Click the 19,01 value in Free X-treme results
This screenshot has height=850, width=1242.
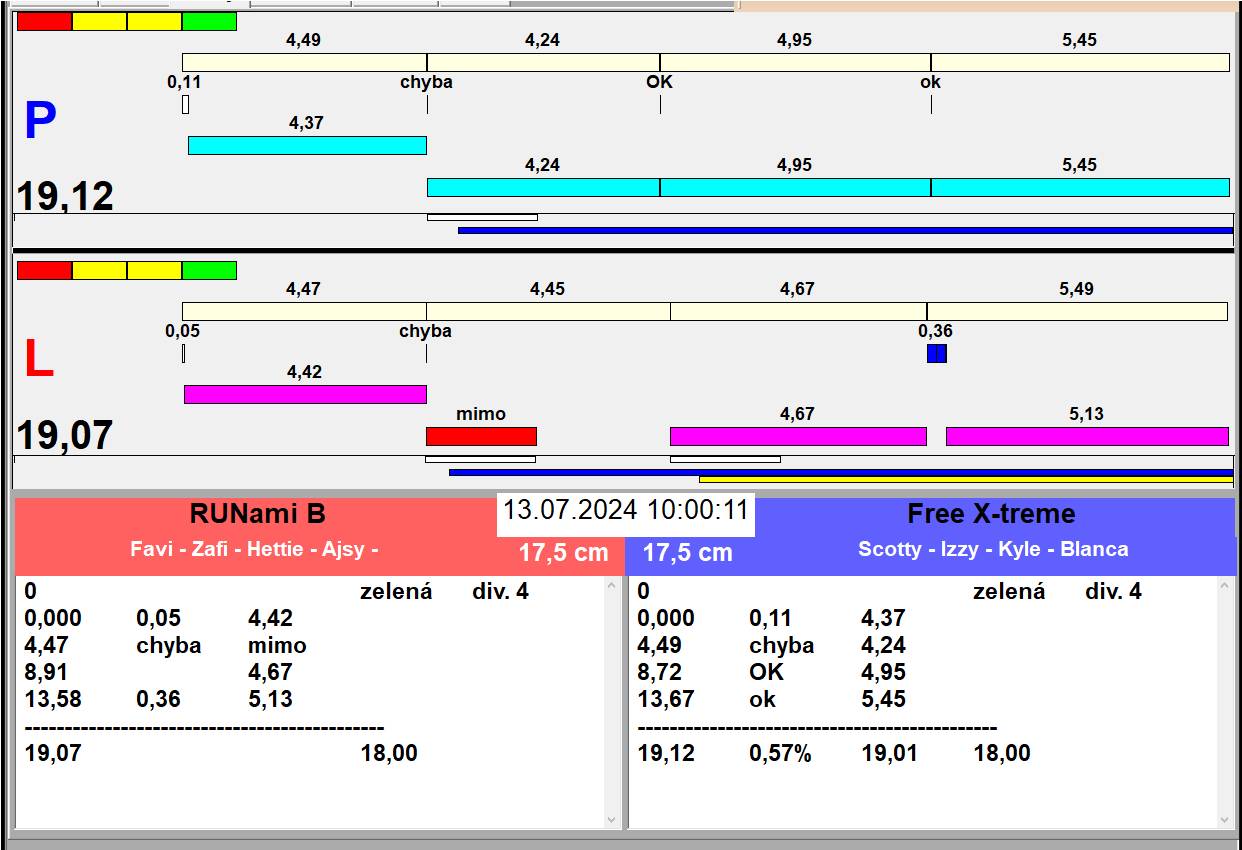889,753
